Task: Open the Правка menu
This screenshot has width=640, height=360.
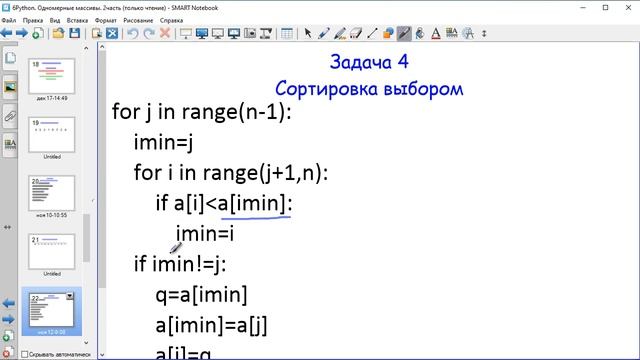Action: [x=33, y=20]
